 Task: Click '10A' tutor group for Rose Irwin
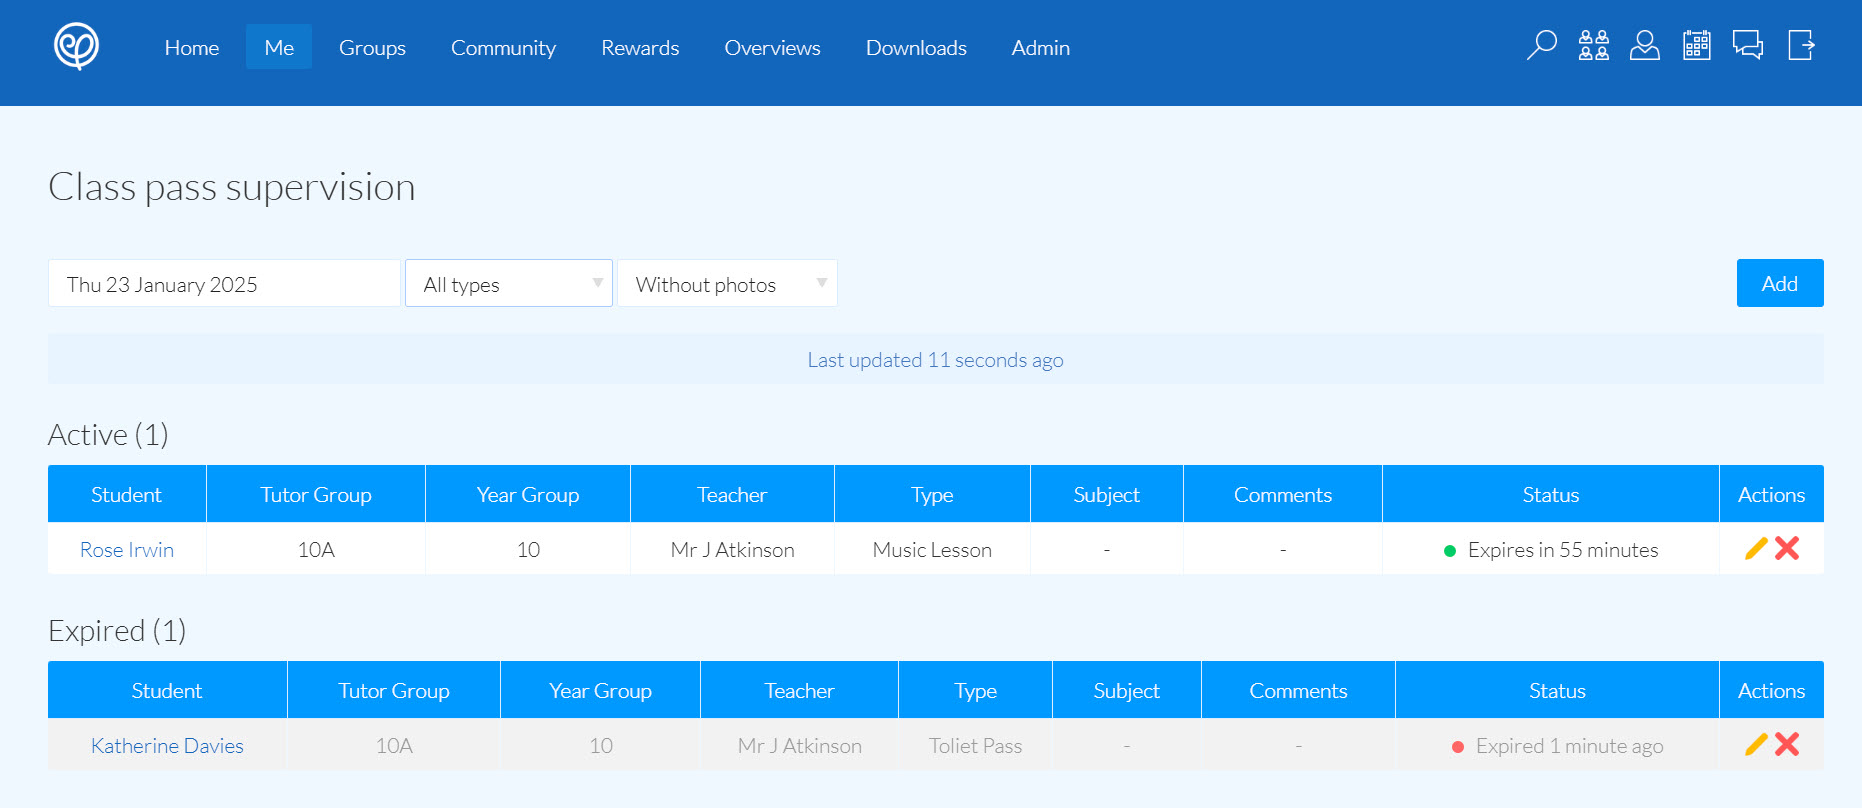[x=316, y=550]
